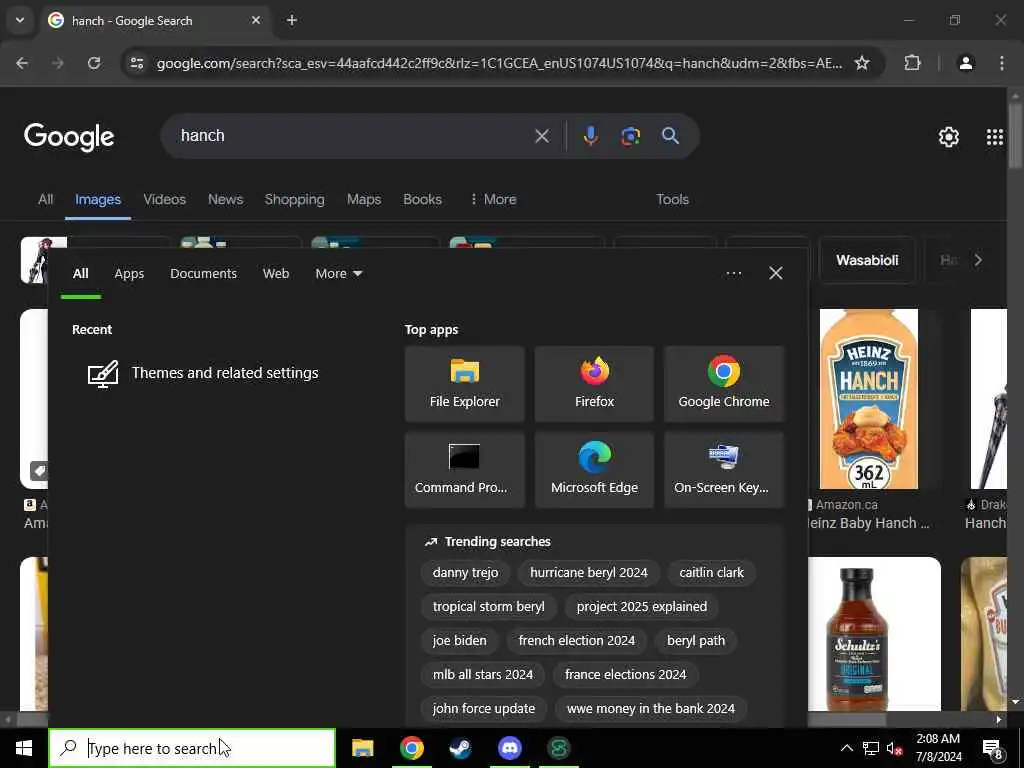Open the Schultz's sauce bottle image
The image size is (1024, 768).
click(874, 633)
